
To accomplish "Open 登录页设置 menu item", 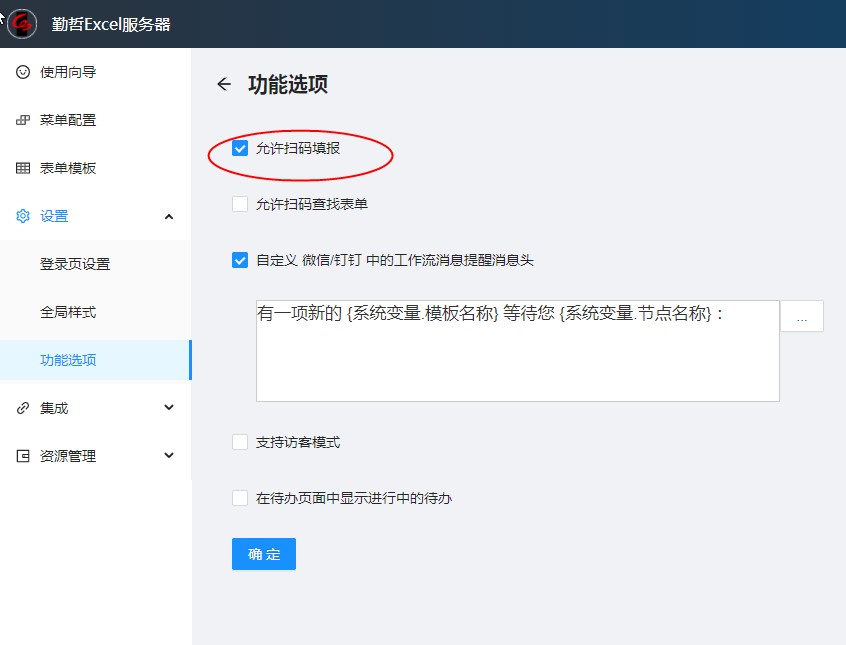I will tap(75, 264).
